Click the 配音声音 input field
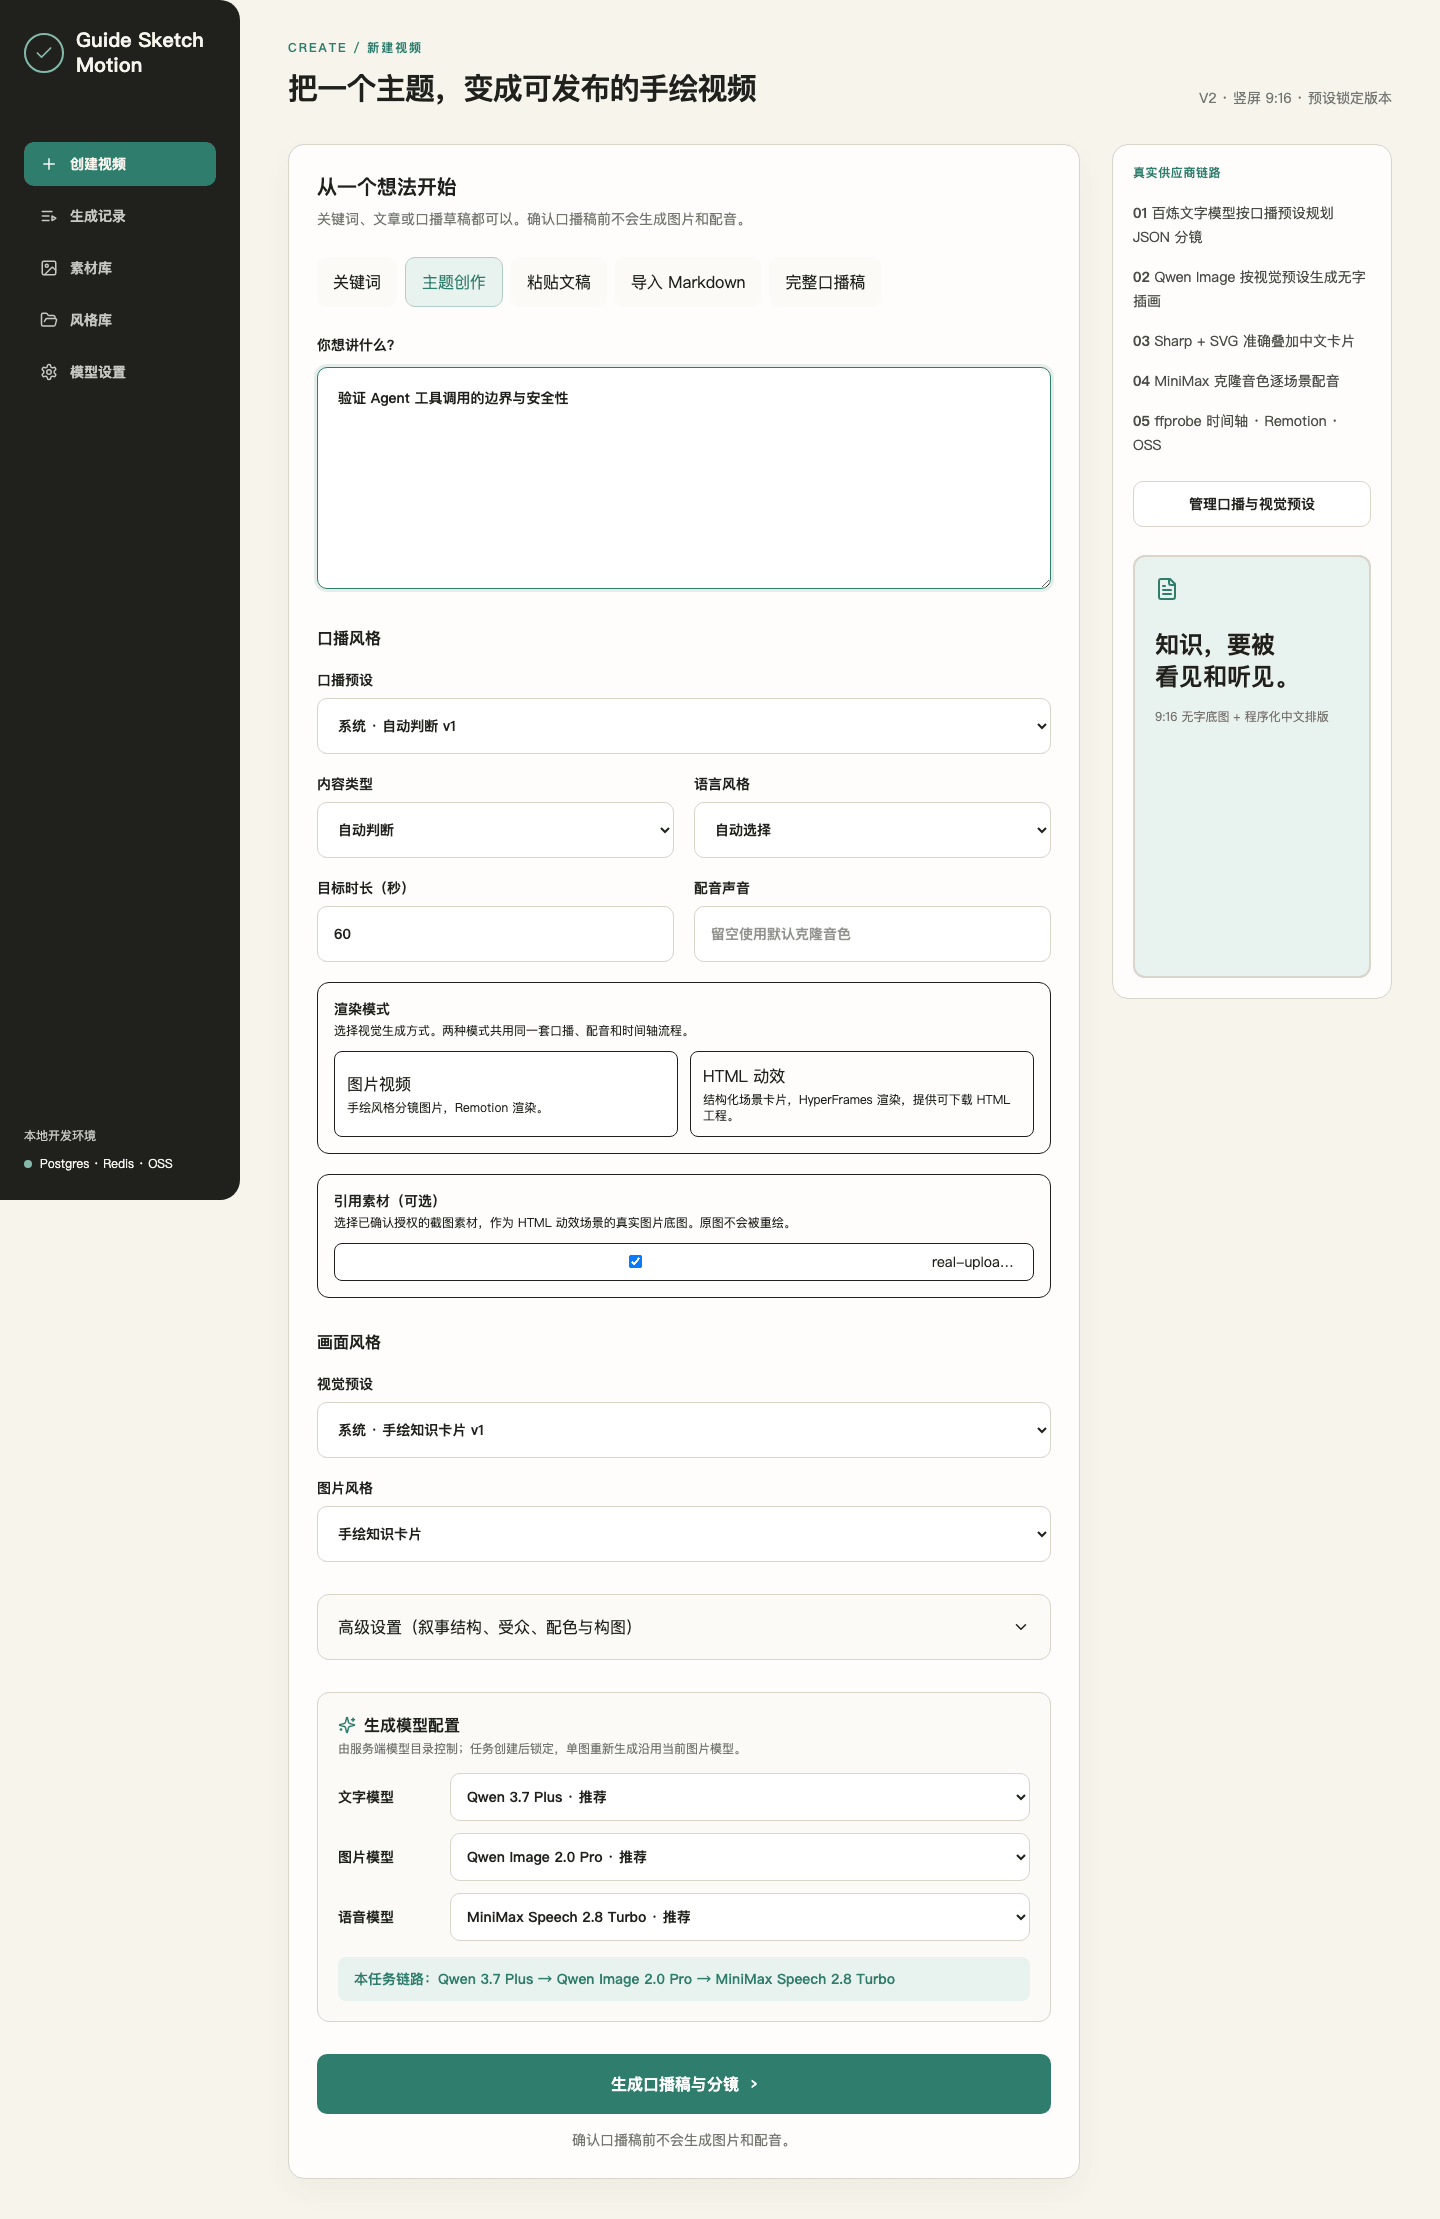The width and height of the screenshot is (1440, 2219). (872, 934)
